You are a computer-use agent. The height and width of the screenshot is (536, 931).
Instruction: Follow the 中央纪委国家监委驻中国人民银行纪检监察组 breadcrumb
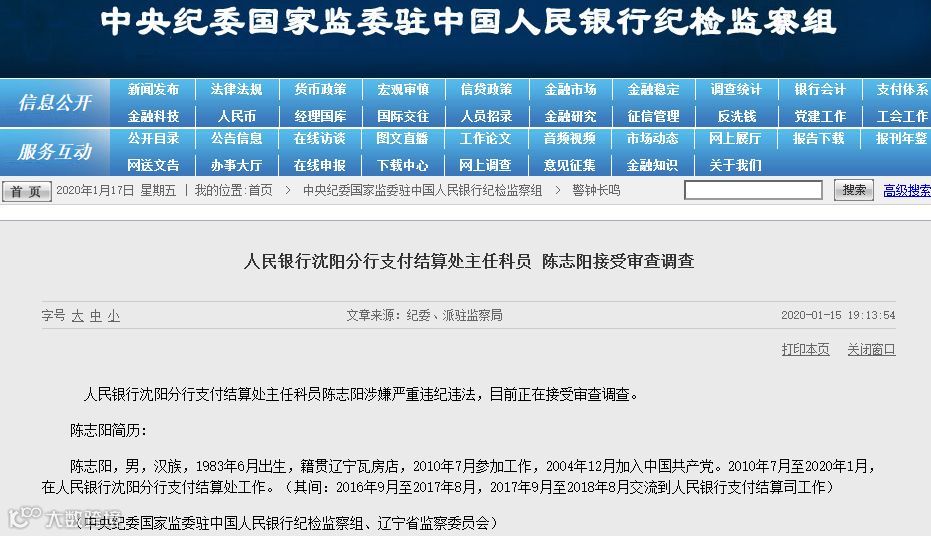click(422, 191)
